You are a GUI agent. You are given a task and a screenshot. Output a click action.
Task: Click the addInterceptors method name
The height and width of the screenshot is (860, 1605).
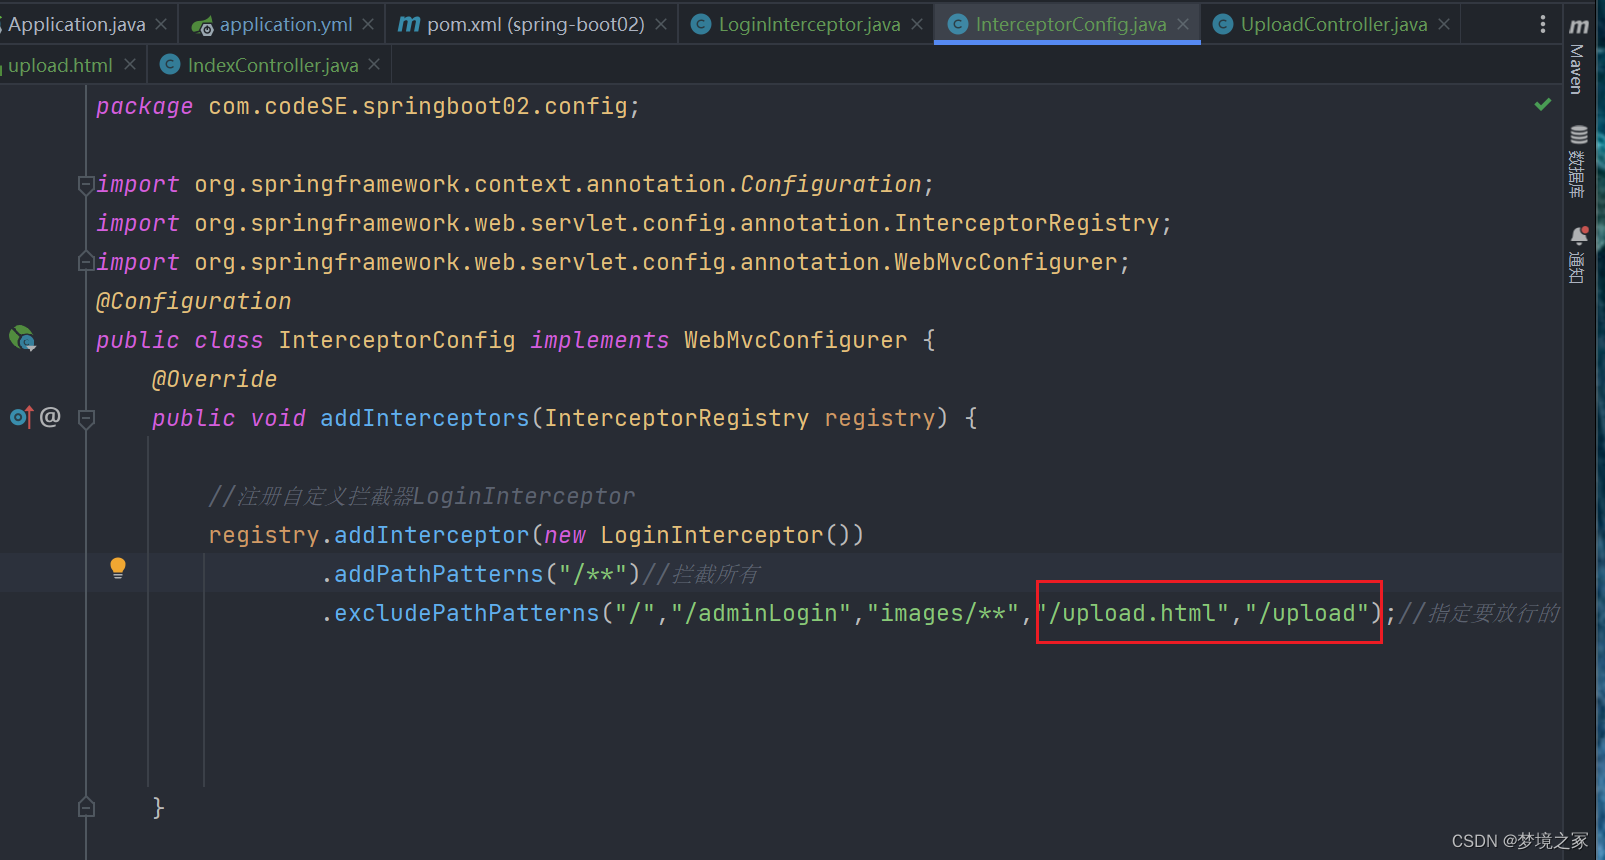pos(424,418)
